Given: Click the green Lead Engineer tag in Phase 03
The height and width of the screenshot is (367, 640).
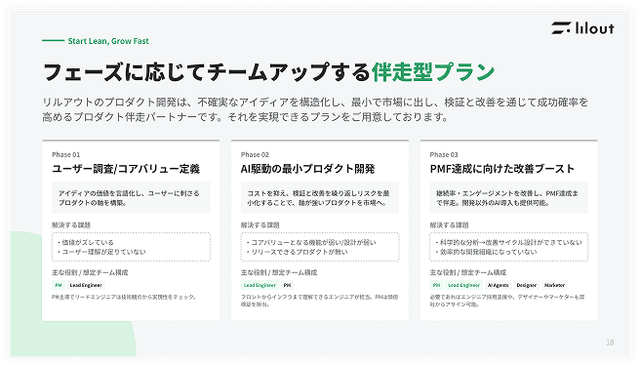Looking at the screenshot, I should point(464,285).
